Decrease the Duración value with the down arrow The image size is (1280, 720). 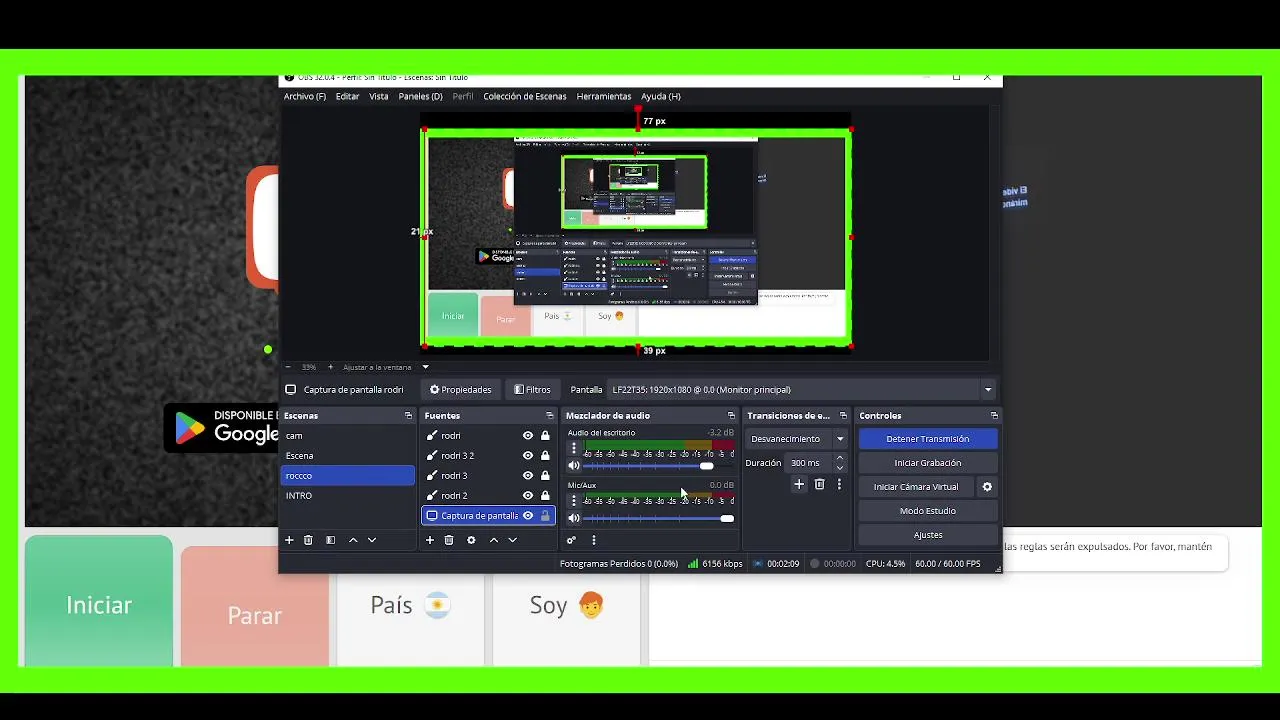pyautogui.click(x=839, y=468)
